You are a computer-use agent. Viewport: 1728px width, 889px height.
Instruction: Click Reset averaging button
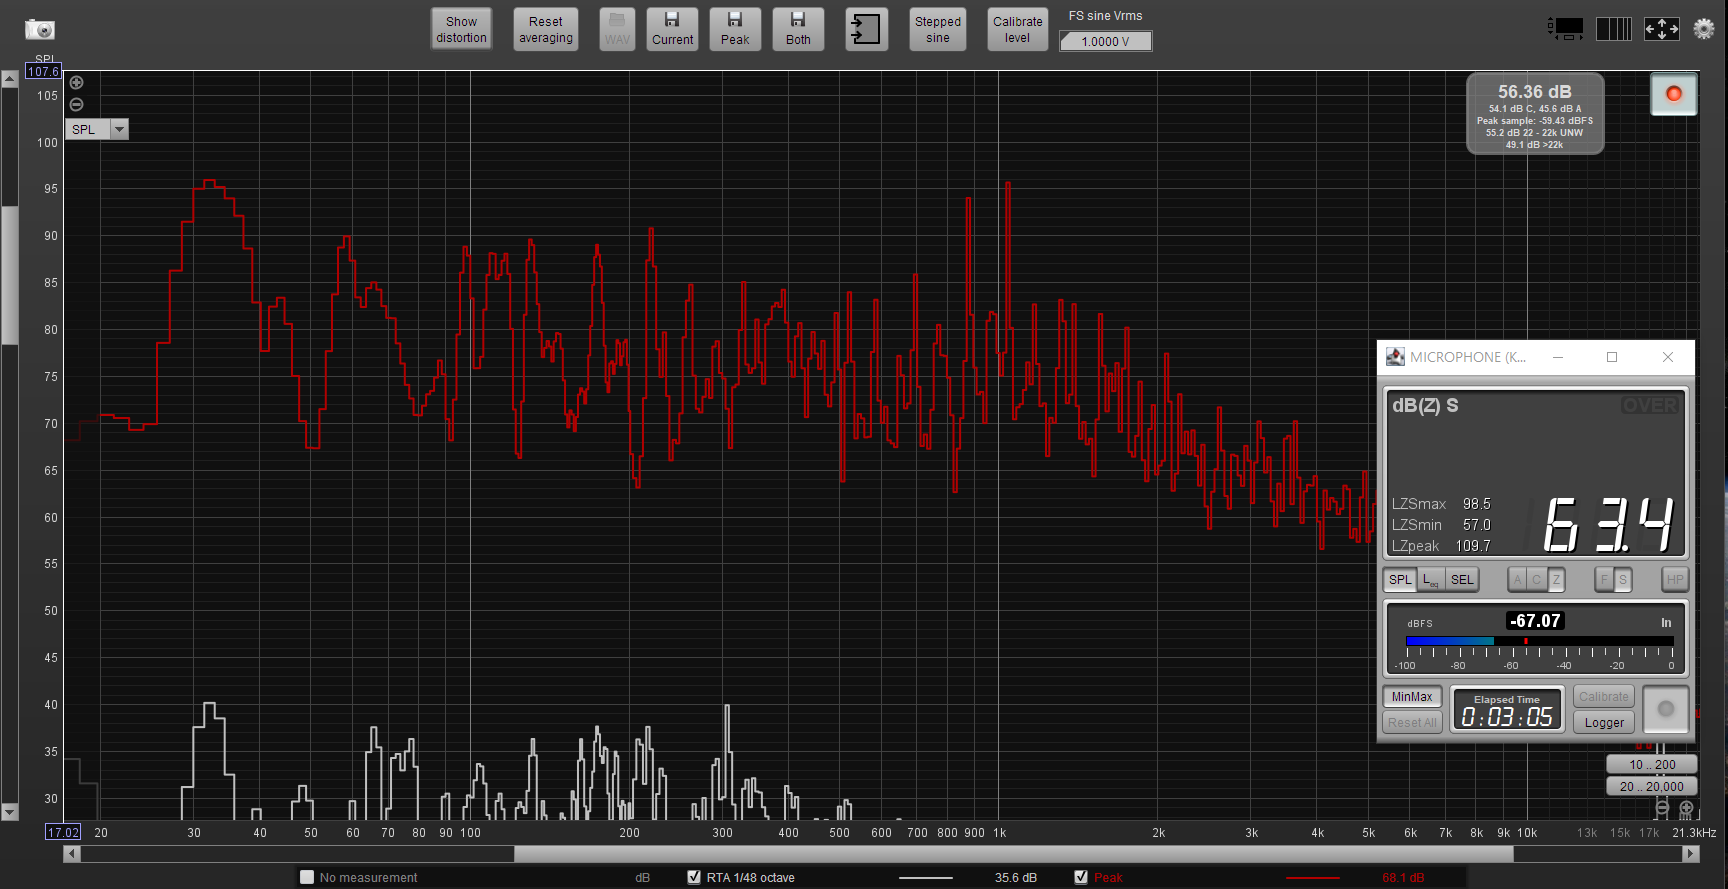point(546,29)
